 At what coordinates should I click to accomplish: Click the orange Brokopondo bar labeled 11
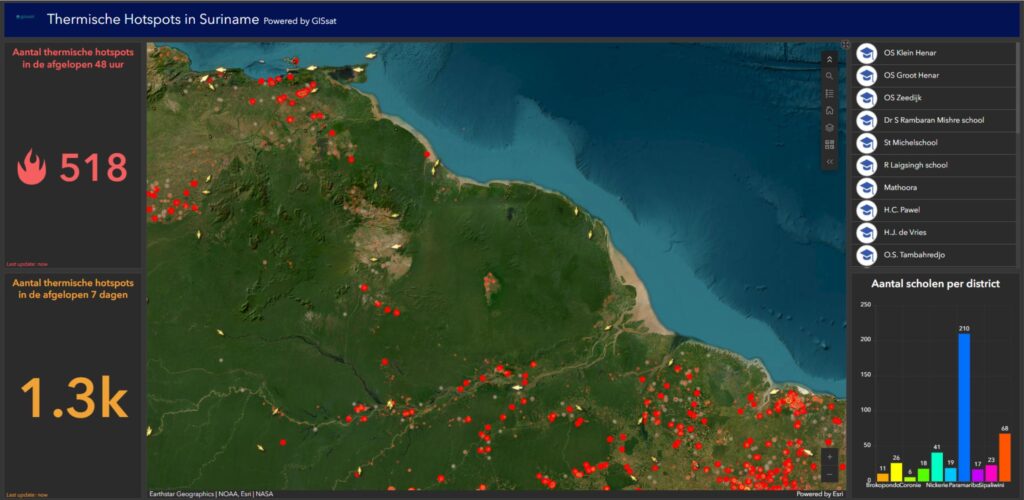coord(883,478)
